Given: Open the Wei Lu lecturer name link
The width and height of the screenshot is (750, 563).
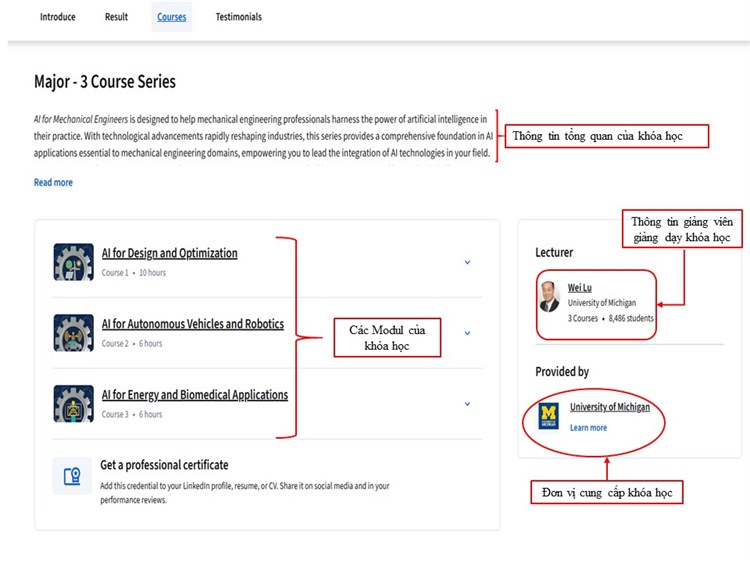Looking at the screenshot, I should click(x=581, y=287).
